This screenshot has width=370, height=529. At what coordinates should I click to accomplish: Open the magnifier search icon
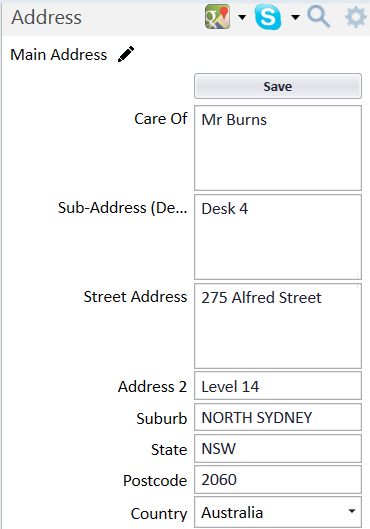pos(319,17)
